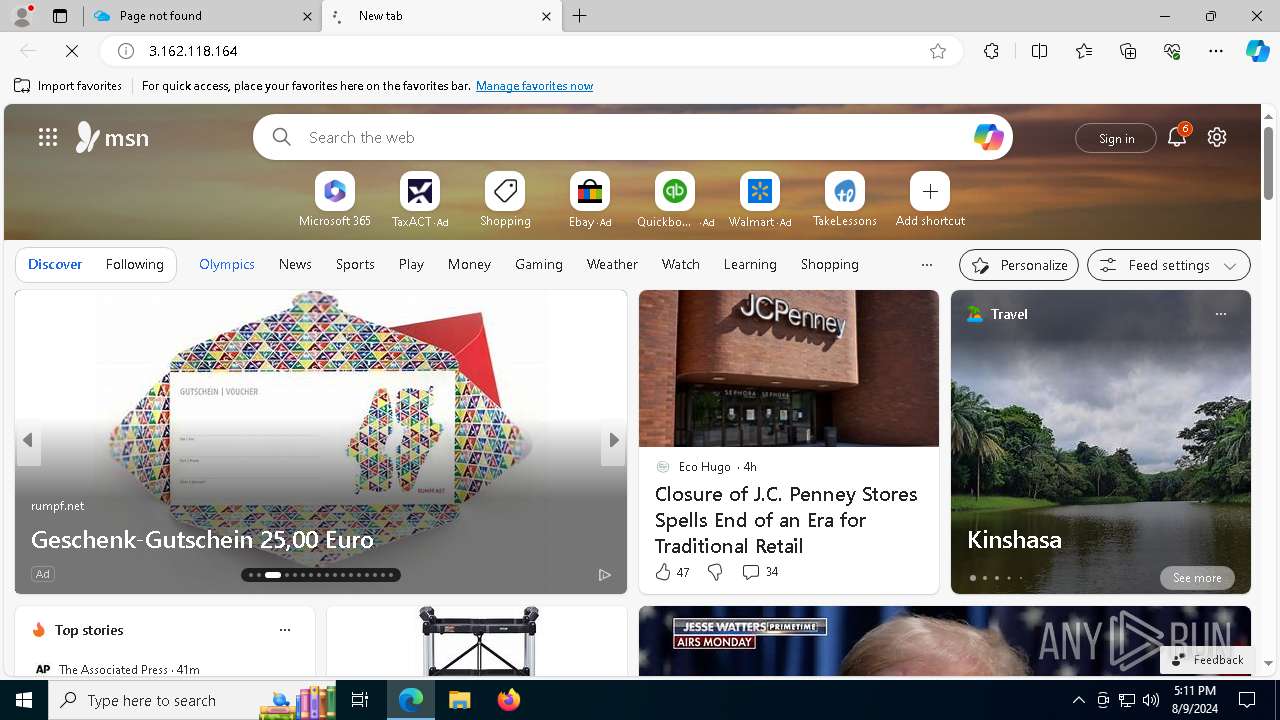Open comments on J.C. Penney article
Viewport: 1280px width, 720px height.
point(760,572)
